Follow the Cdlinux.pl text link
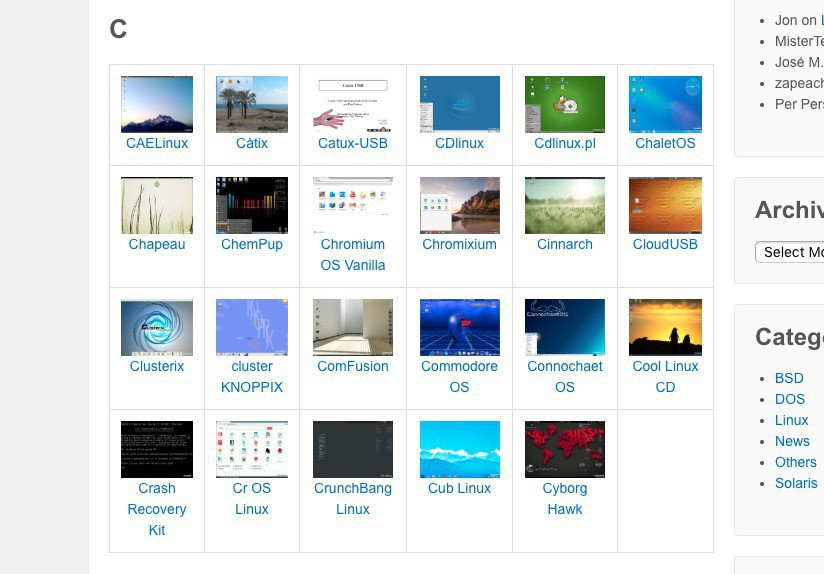Image resolution: width=824 pixels, height=574 pixels. click(x=565, y=143)
